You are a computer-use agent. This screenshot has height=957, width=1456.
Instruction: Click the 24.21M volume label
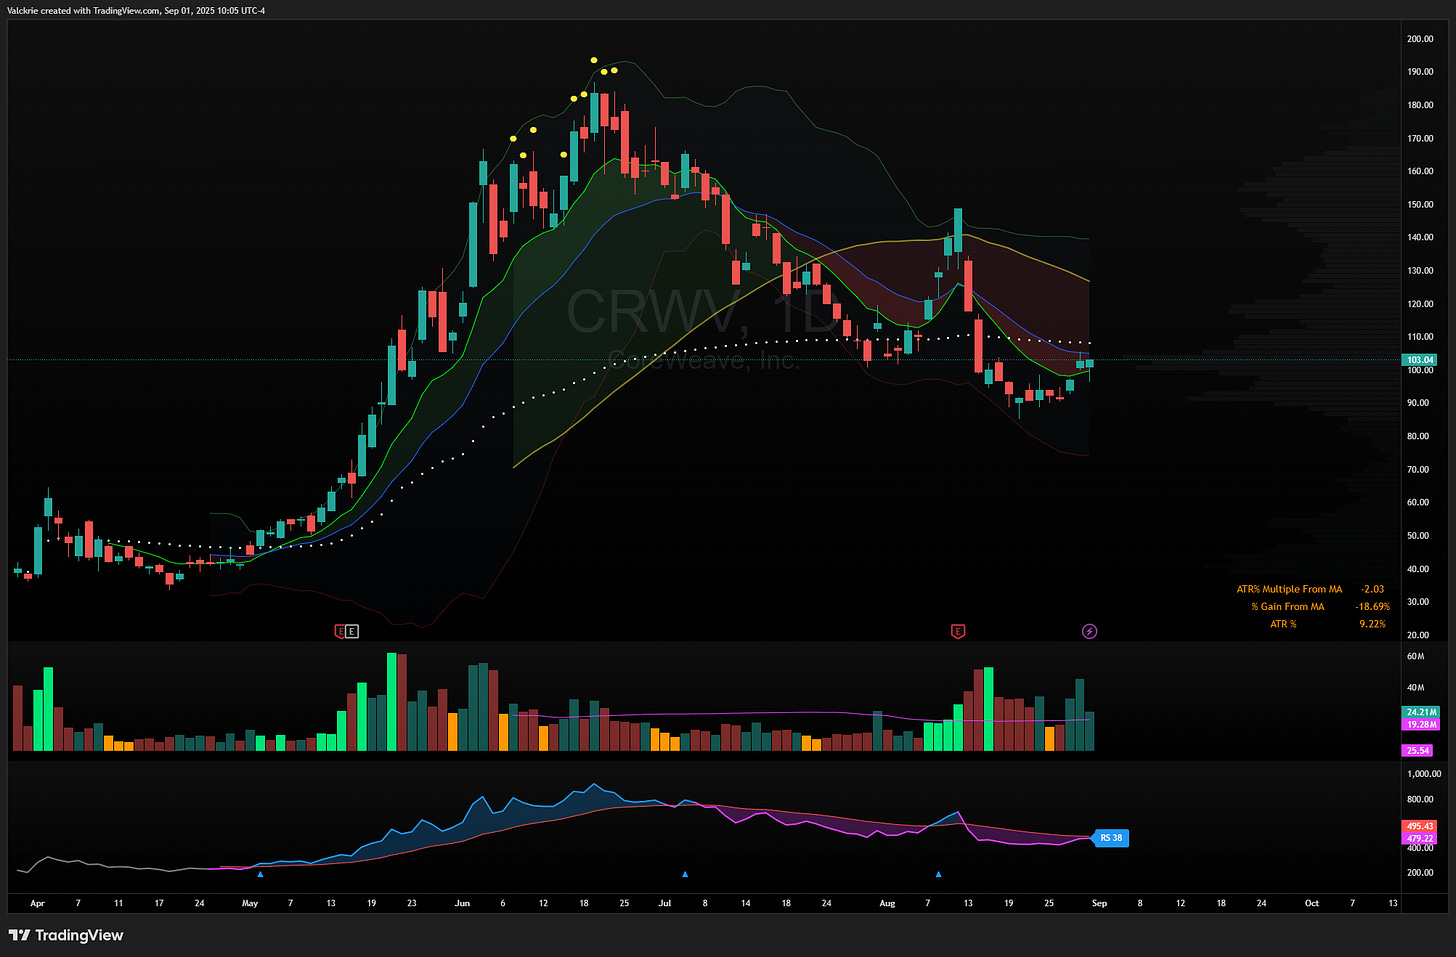(1421, 712)
